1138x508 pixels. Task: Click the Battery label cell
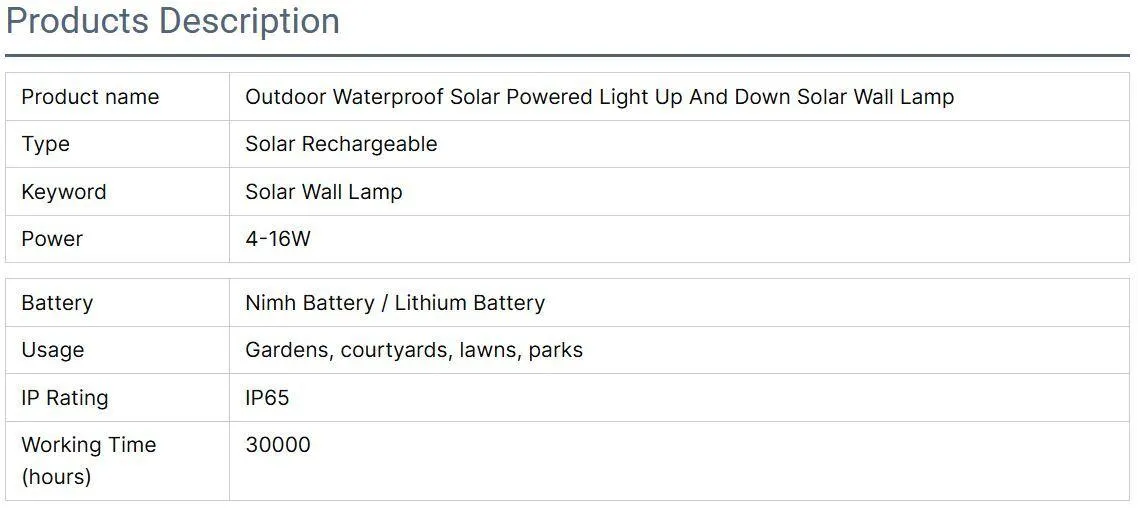118,303
